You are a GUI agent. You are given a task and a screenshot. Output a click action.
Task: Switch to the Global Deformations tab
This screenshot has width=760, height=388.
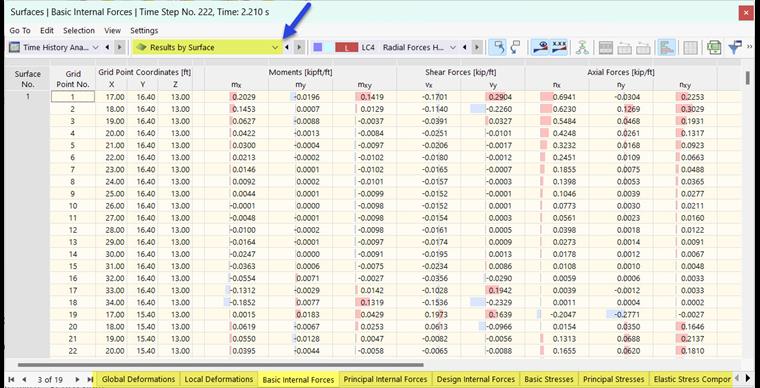point(138,379)
